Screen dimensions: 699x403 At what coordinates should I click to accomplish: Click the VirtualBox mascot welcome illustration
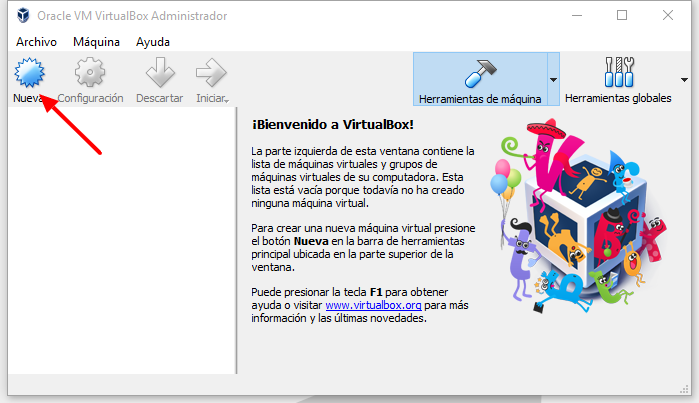pyautogui.click(x=578, y=216)
